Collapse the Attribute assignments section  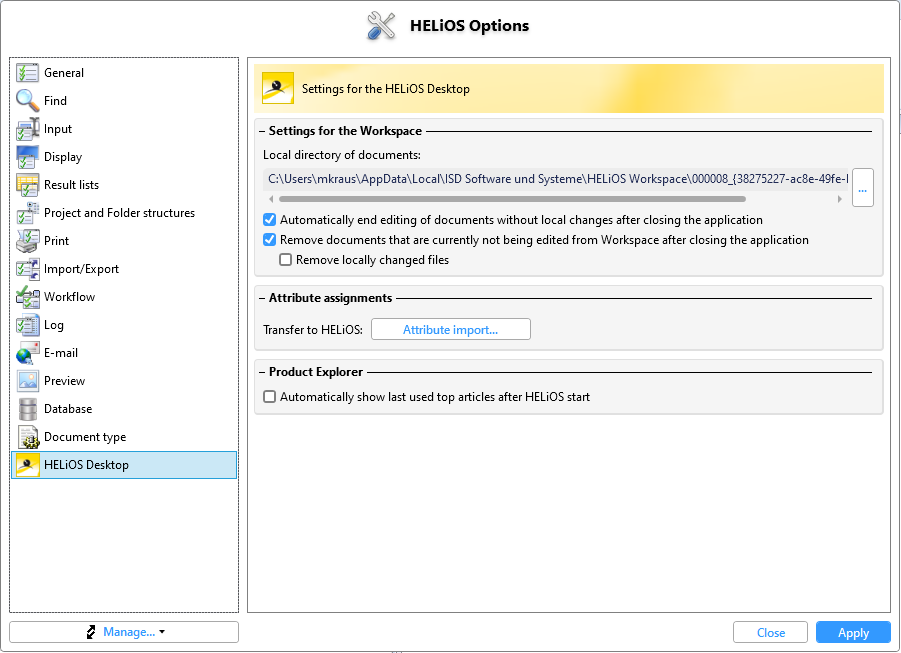point(262,298)
